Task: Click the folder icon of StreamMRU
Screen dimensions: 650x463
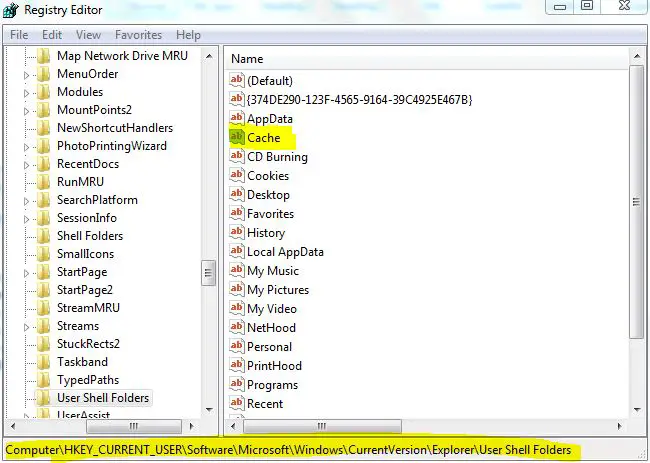Action: click(x=43, y=308)
